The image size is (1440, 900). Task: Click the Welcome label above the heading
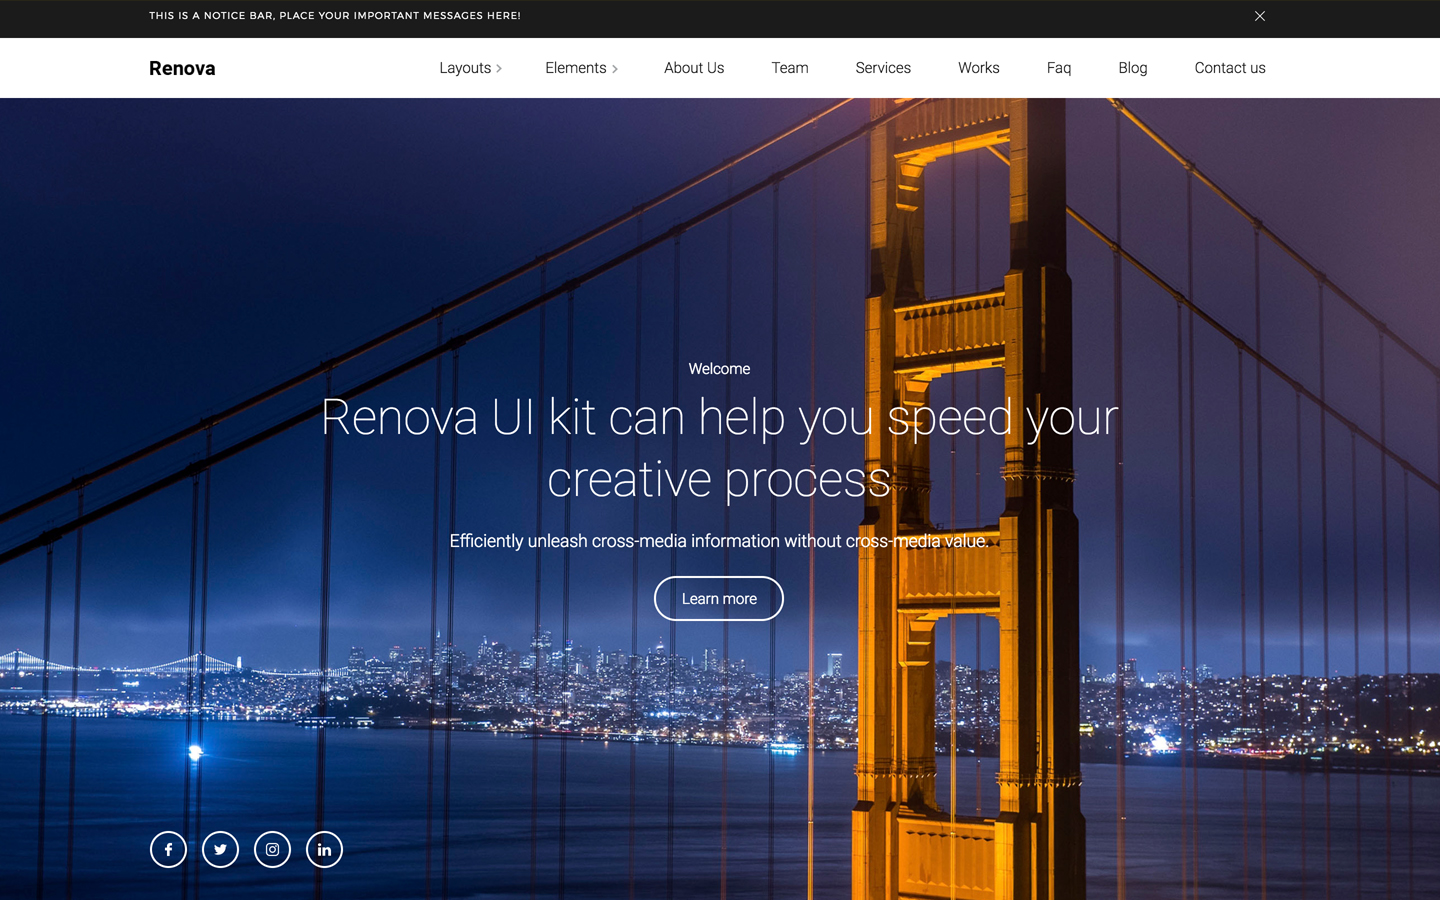(719, 368)
